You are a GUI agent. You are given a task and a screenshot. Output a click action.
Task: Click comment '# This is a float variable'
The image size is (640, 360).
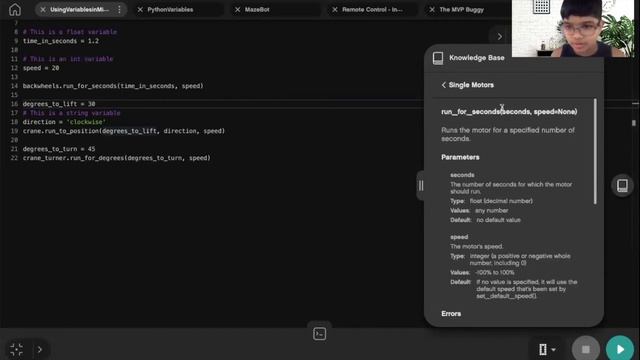tap(70, 32)
